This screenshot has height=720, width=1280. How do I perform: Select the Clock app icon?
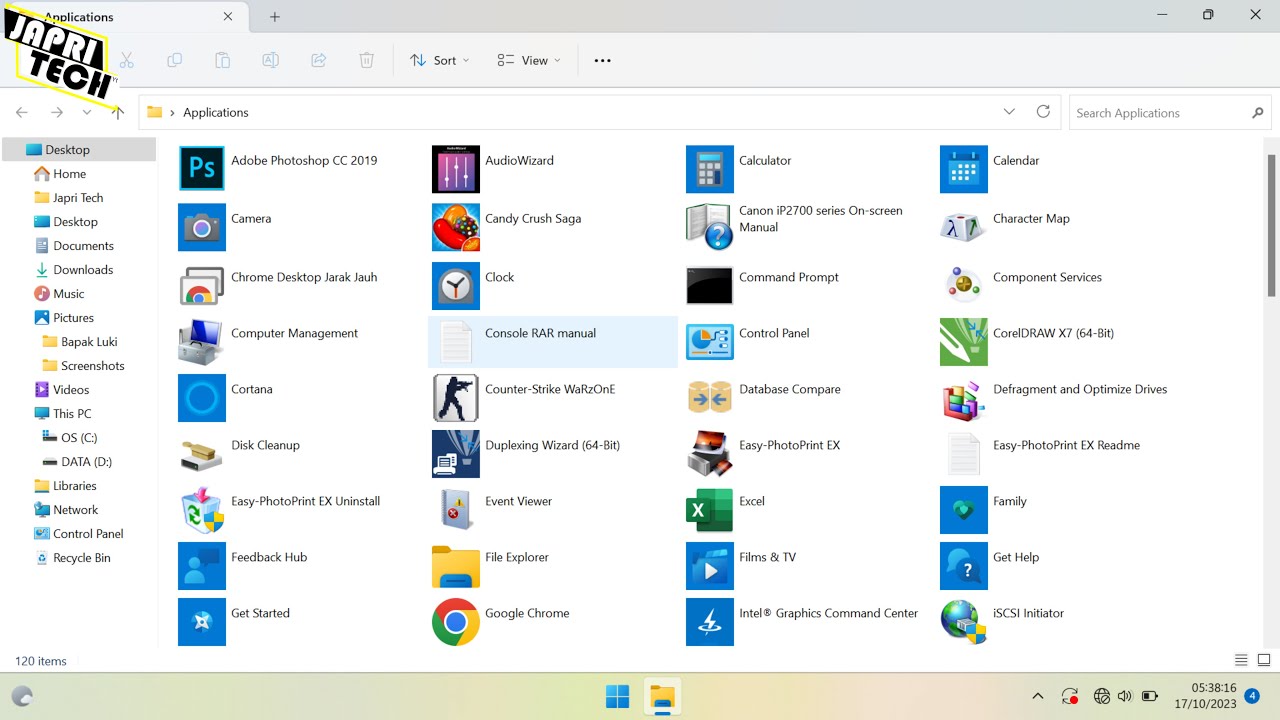point(456,286)
